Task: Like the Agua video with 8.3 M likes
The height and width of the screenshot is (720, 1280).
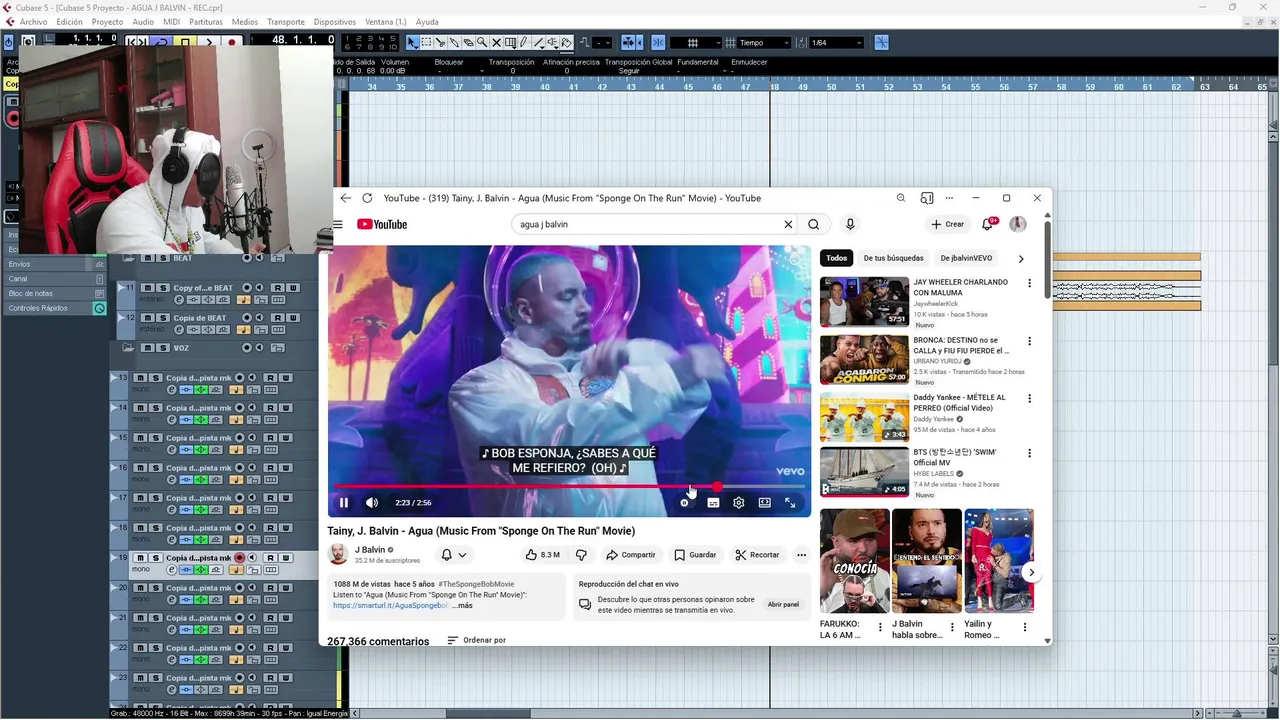Action: click(542, 555)
